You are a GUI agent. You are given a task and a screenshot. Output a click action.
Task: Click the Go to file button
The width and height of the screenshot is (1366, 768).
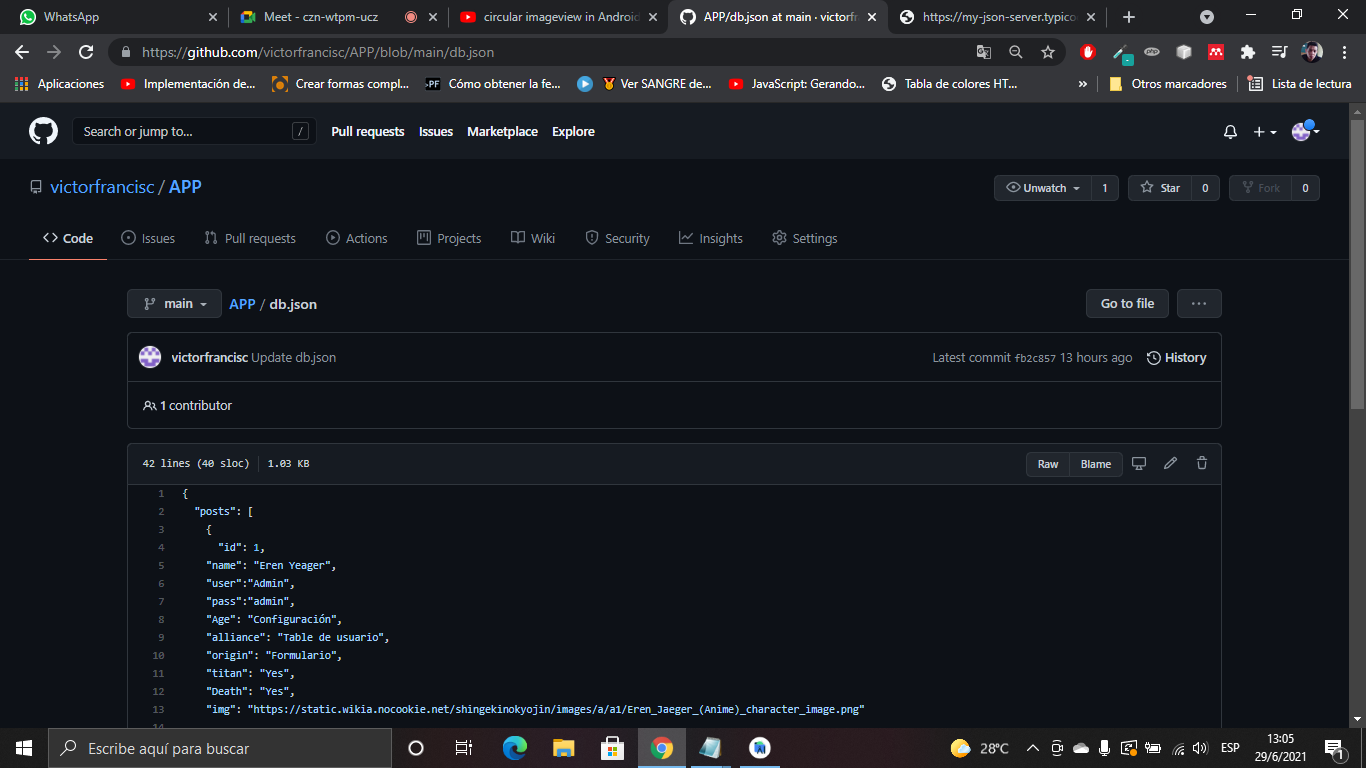[x=1127, y=304]
